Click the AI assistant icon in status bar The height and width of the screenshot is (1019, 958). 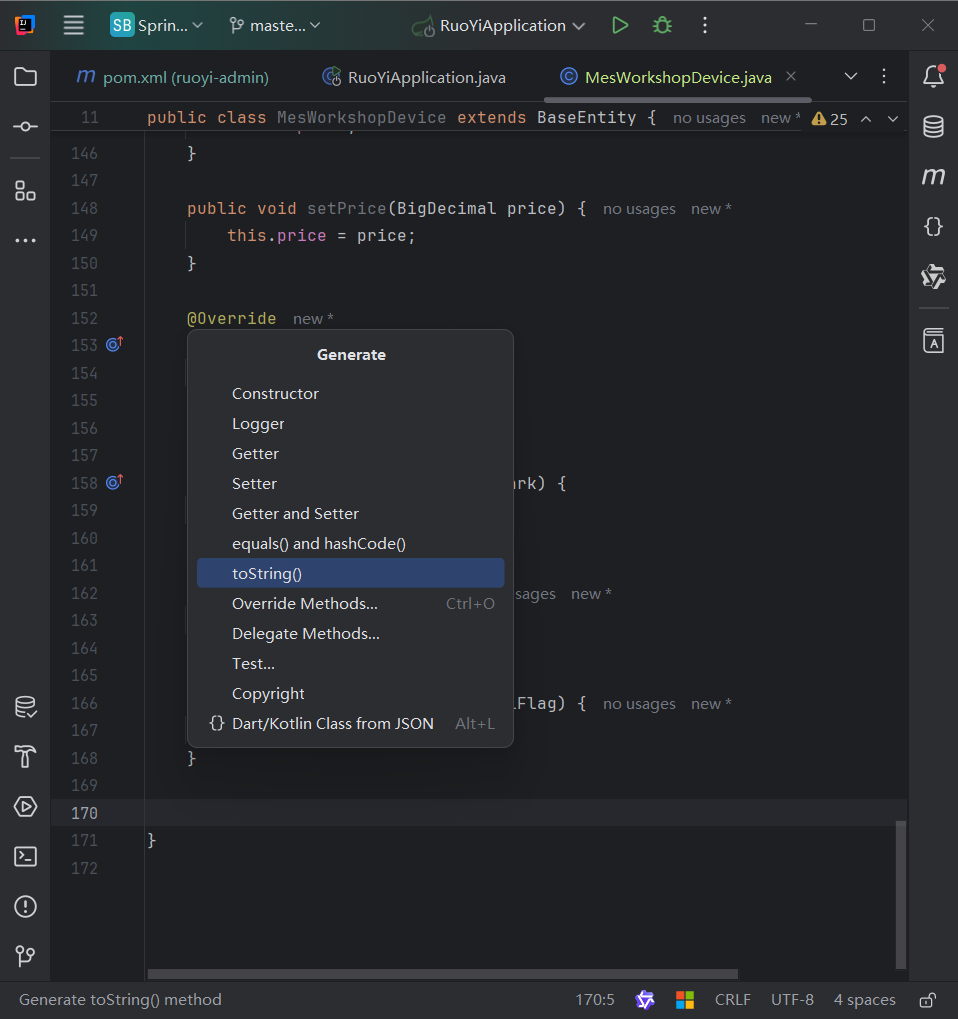(x=645, y=1000)
